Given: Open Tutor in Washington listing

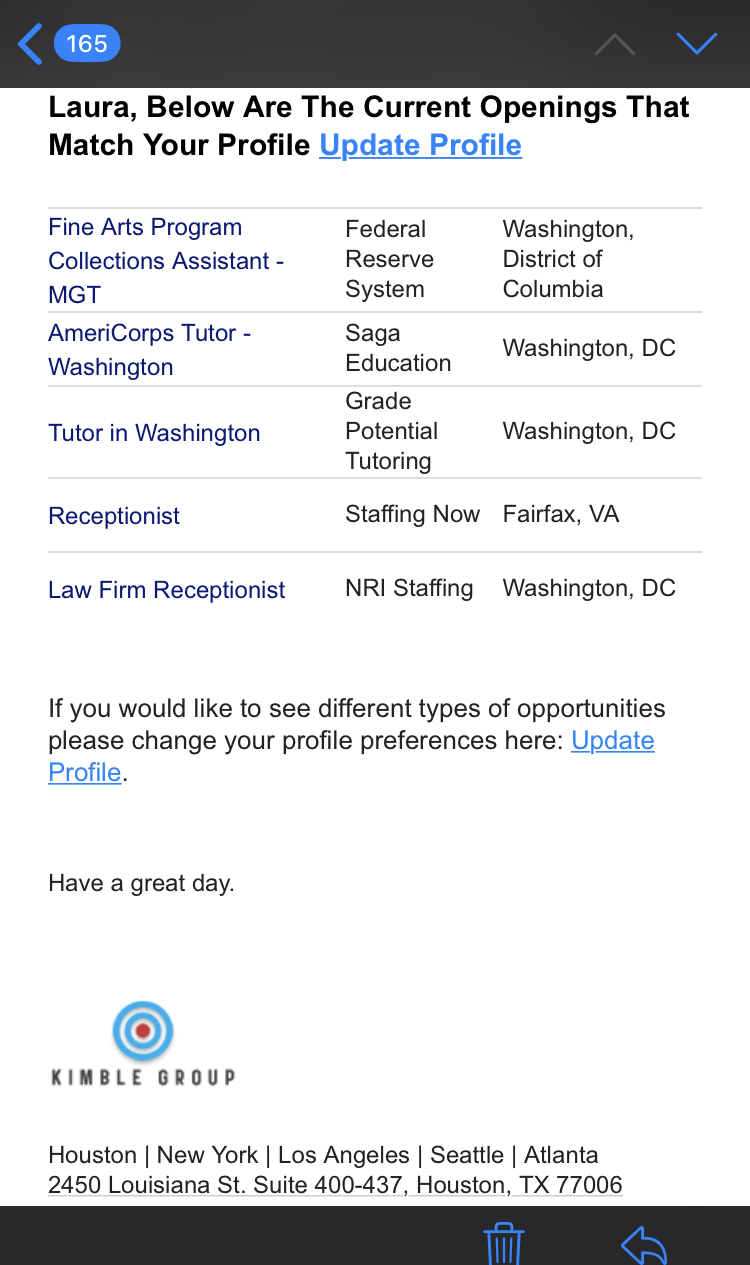Looking at the screenshot, I should 154,433.
